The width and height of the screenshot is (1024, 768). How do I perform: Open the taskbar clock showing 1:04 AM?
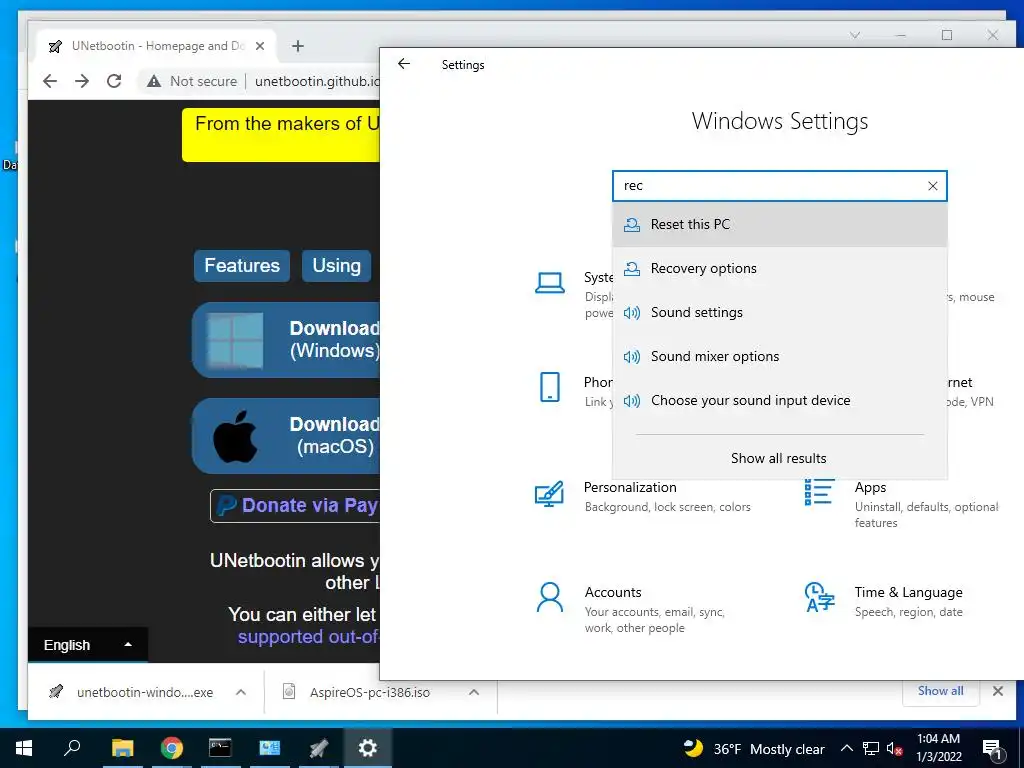(938, 748)
